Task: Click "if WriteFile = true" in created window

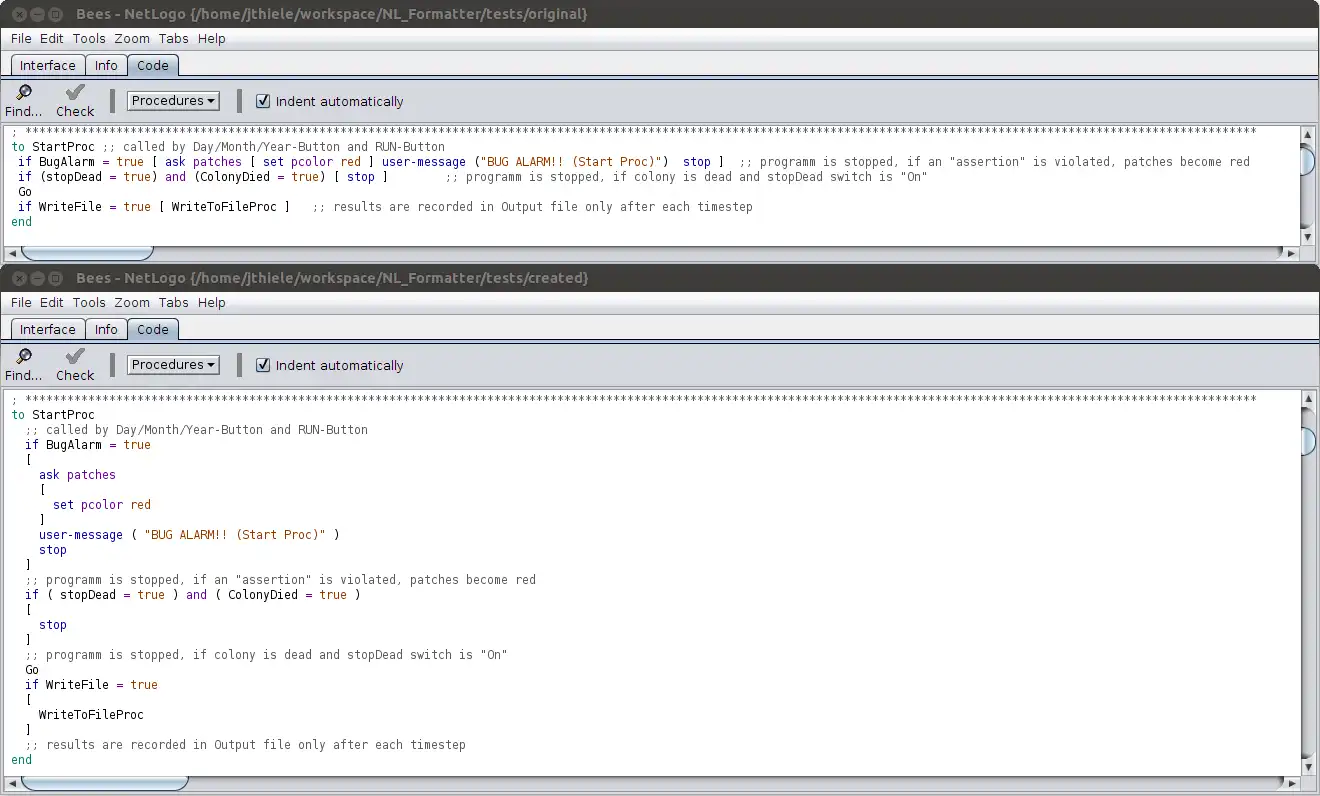Action: pyautogui.click(x=92, y=685)
